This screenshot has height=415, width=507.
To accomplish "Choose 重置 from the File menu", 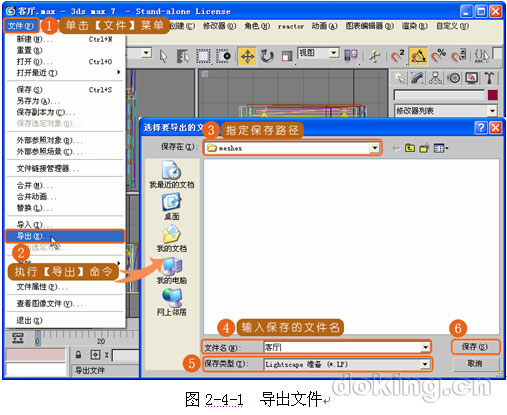I will pyautogui.click(x=65, y=50).
